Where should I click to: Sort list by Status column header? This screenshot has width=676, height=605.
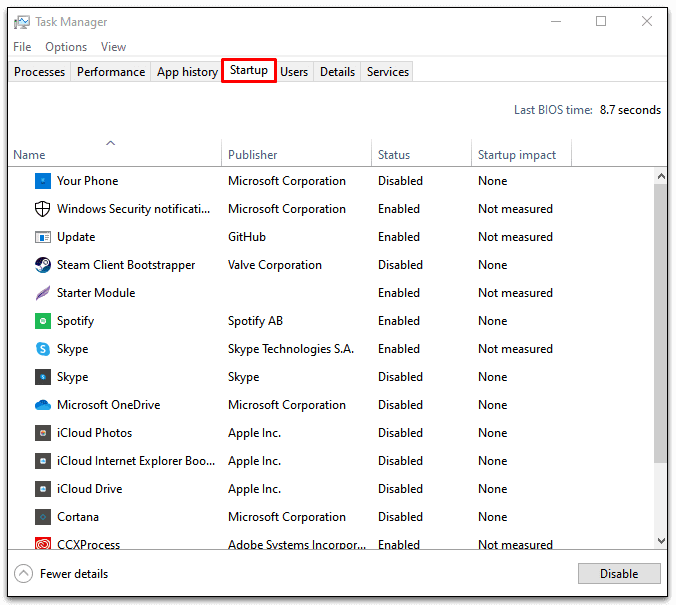click(x=394, y=155)
